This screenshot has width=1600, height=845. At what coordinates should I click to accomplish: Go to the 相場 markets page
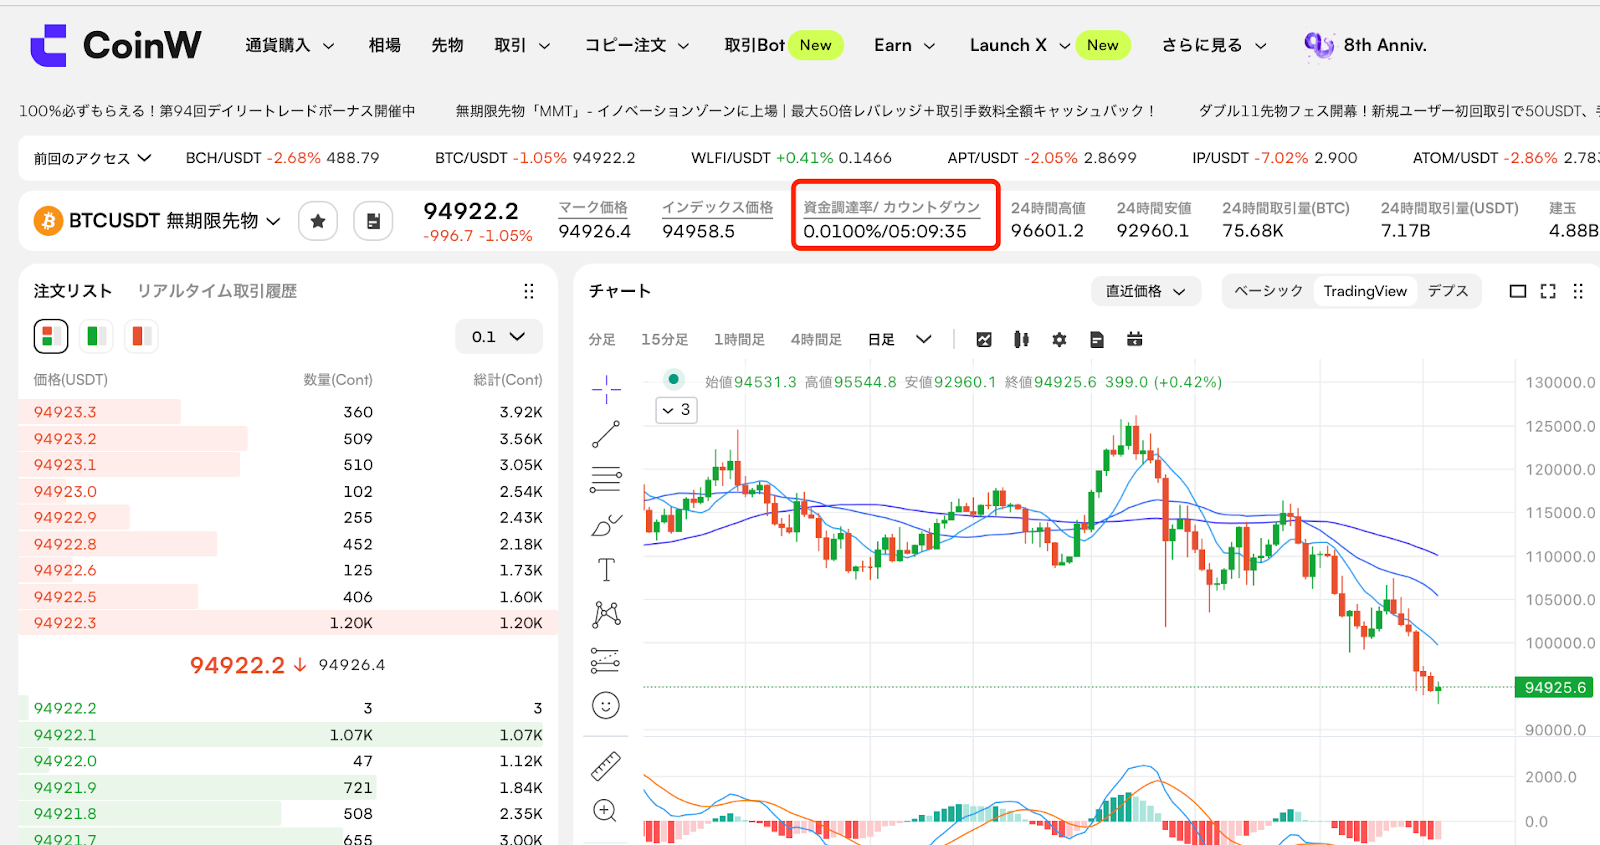coord(385,45)
